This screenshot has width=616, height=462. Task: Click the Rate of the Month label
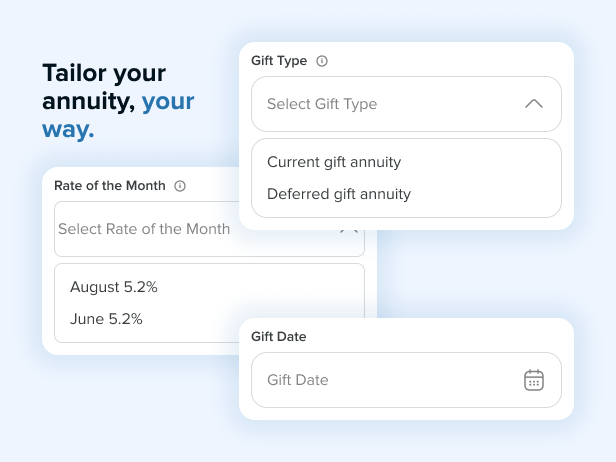coord(110,186)
